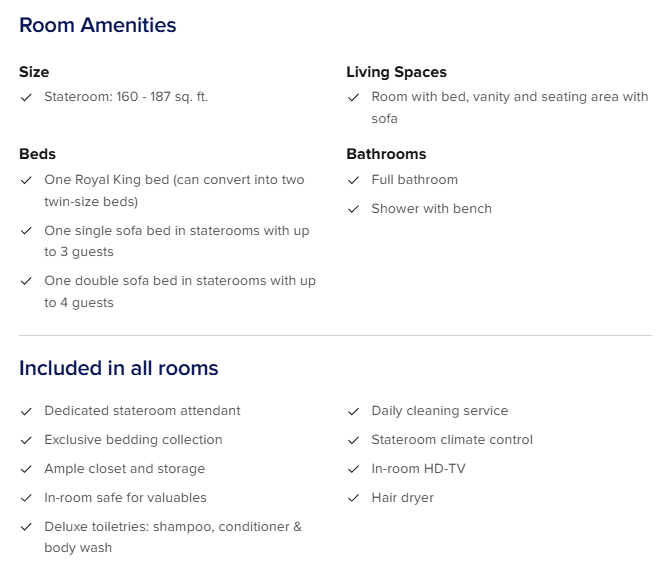The width and height of the screenshot is (656, 575).
Task: Click the Included in all rooms heading
Action: tap(118, 368)
